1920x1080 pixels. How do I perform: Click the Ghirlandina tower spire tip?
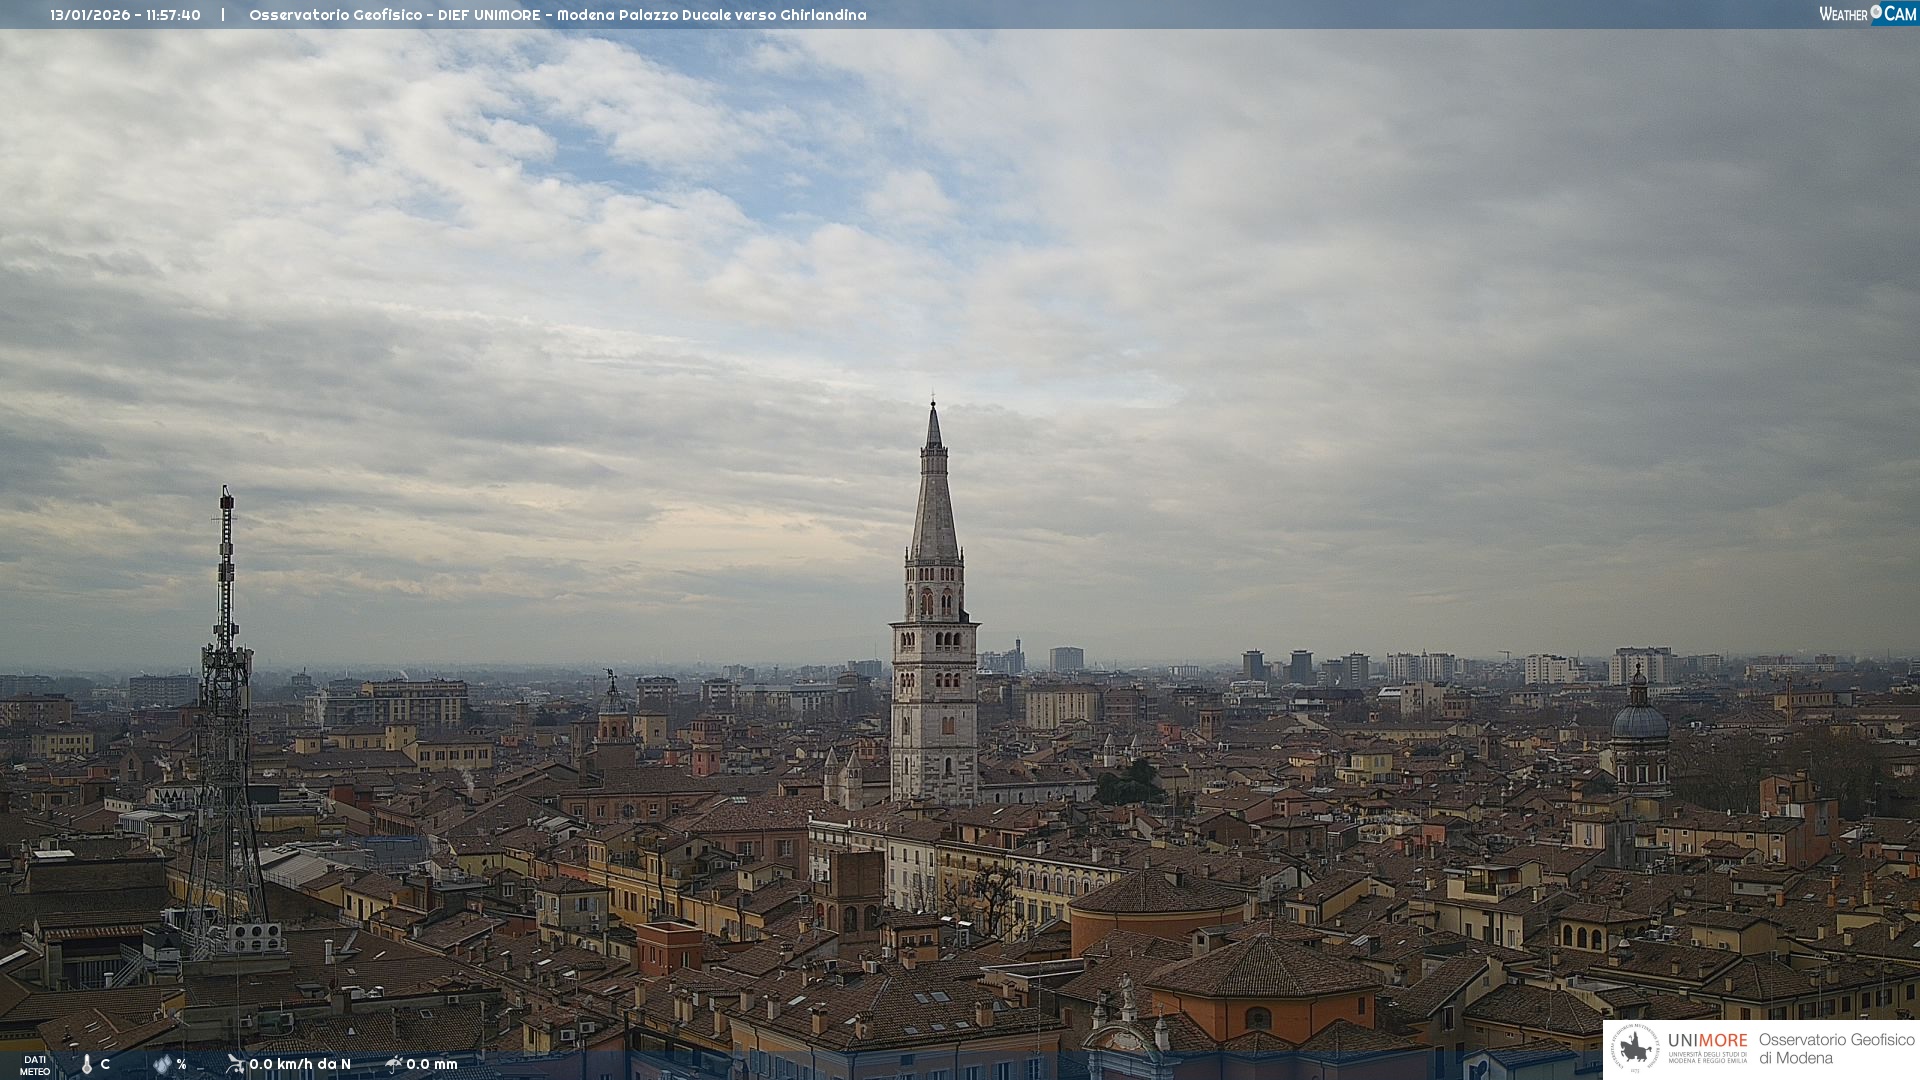[933, 406]
